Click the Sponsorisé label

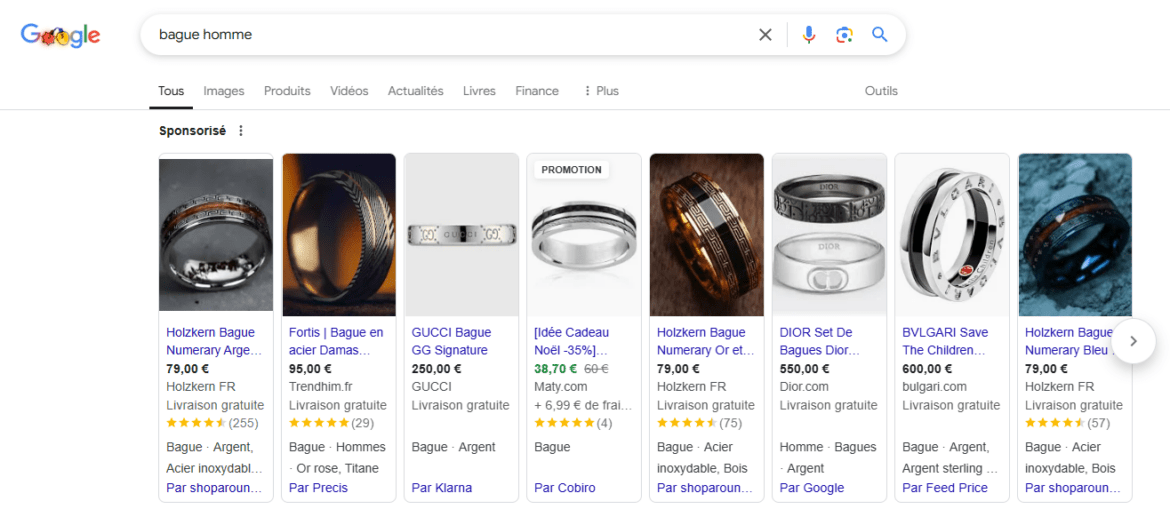[193, 131]
